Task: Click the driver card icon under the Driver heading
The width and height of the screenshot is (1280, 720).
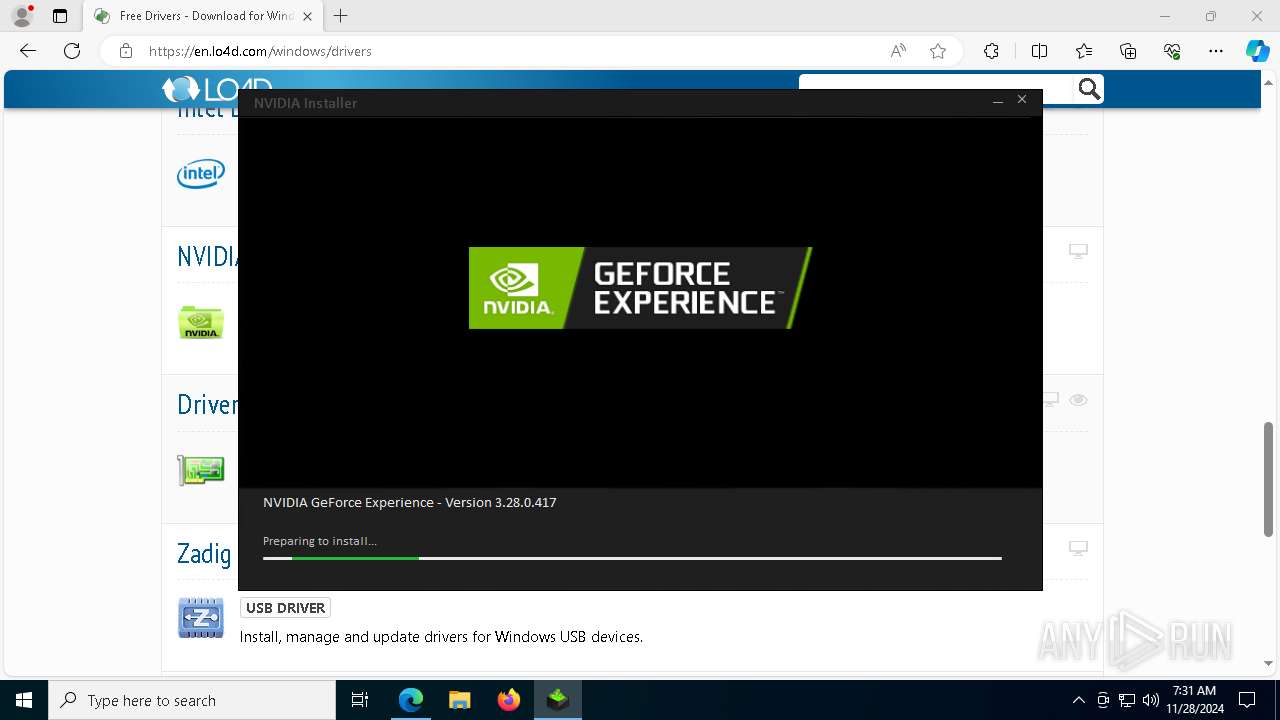Action: pos(201,470)
